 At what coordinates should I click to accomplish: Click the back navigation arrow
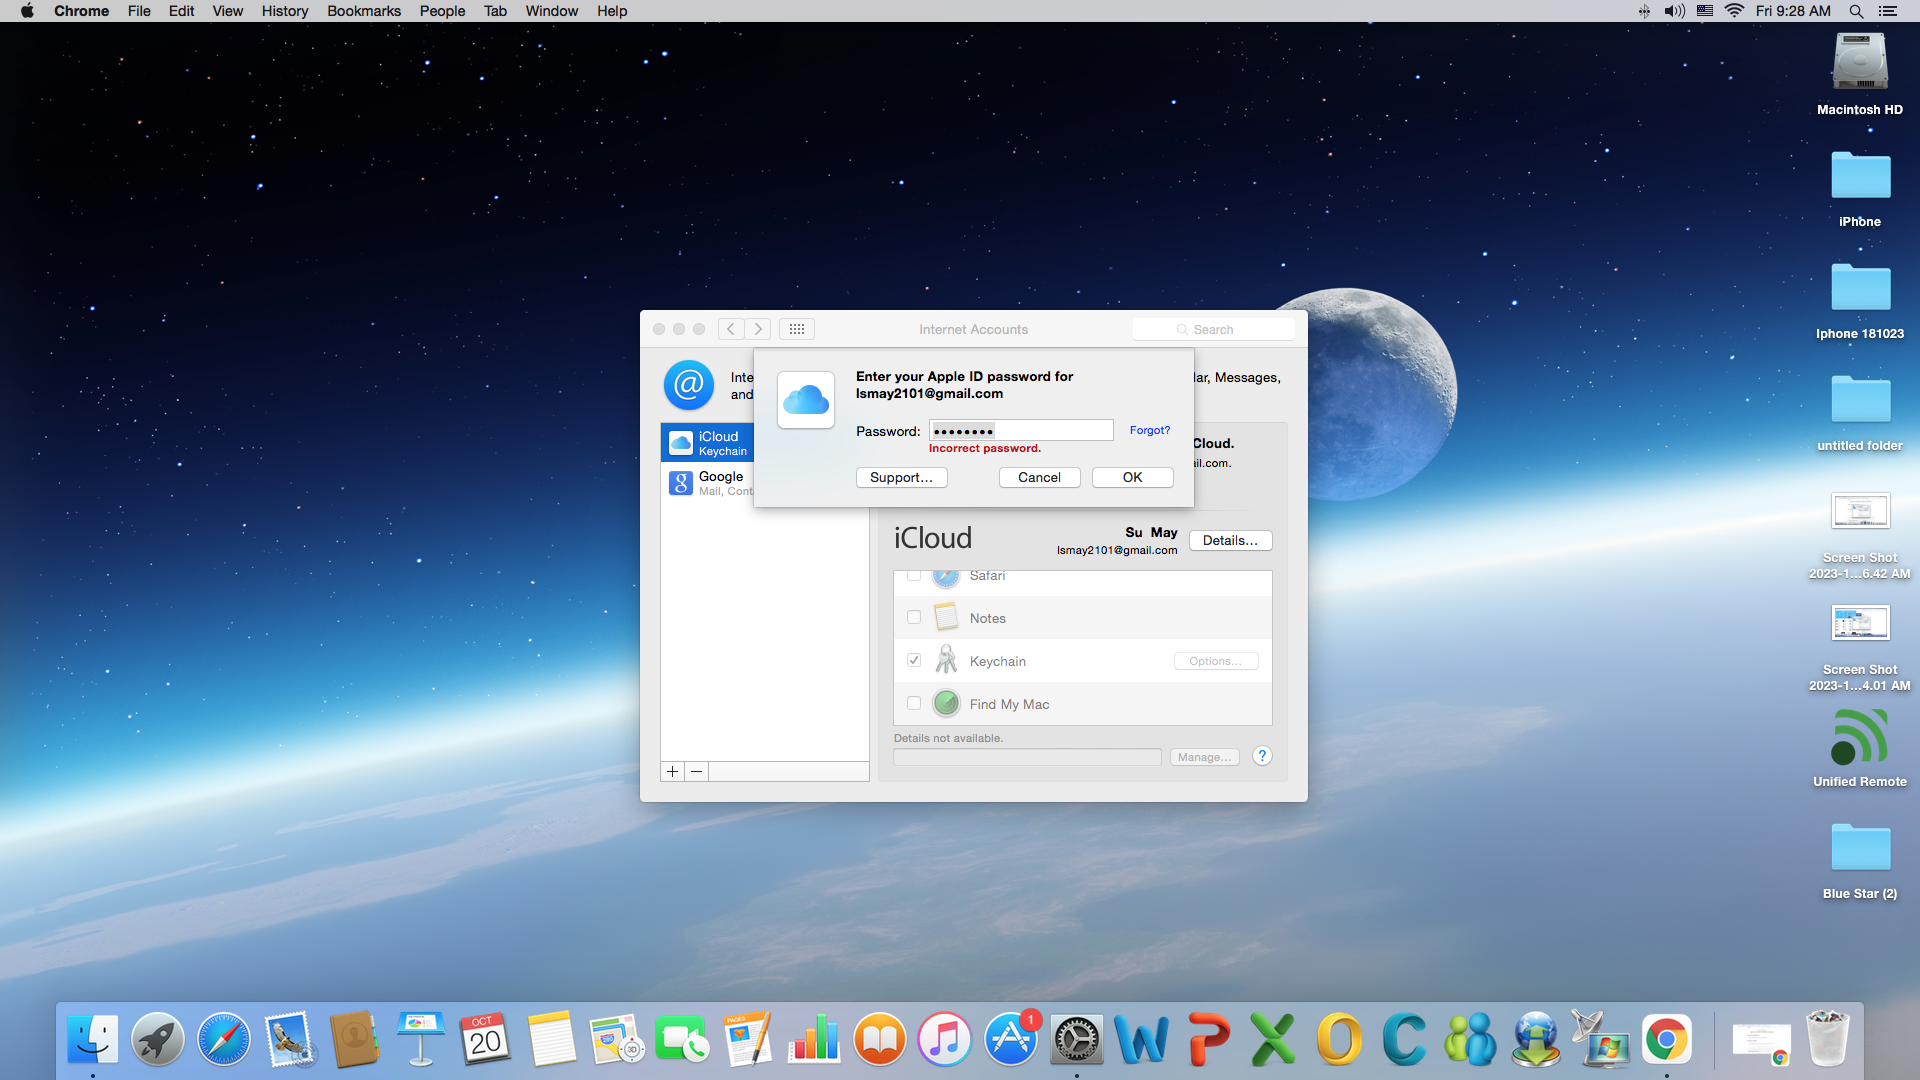(732, 329)
